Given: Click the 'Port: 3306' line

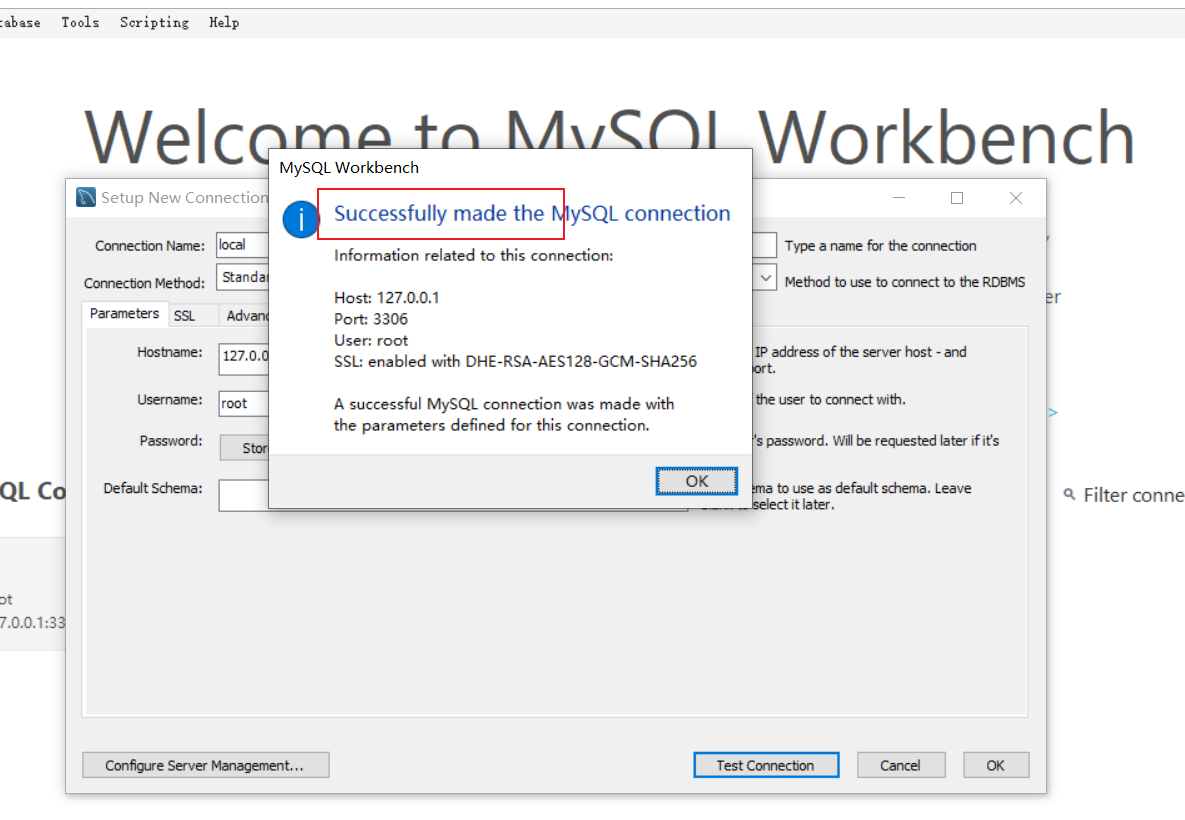Looking at the screenshot, I should point(370,319).
